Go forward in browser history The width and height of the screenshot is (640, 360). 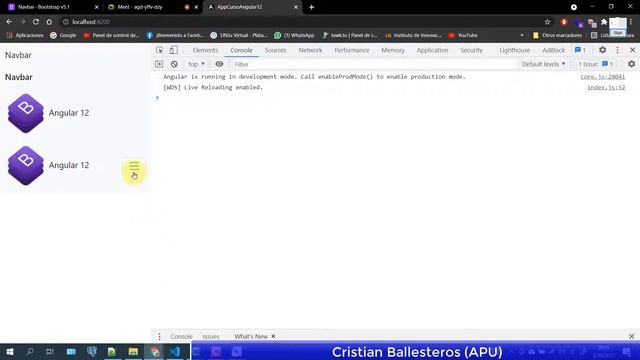click(22, 22)
